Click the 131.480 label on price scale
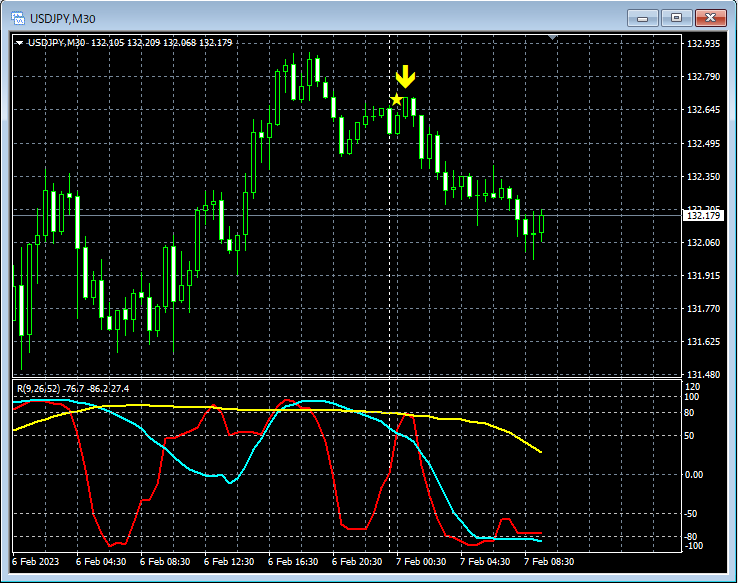The image size is (739, 583). (704, 375)
